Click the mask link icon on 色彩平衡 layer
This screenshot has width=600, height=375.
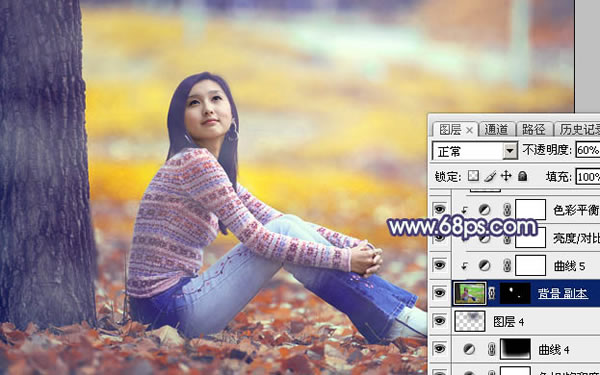(507, 210)
